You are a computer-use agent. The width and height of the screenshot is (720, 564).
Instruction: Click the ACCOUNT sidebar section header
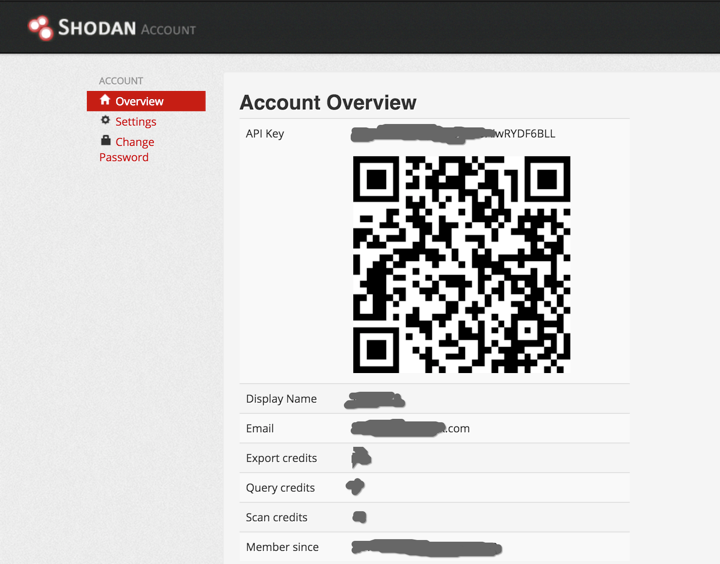point(121,81)
